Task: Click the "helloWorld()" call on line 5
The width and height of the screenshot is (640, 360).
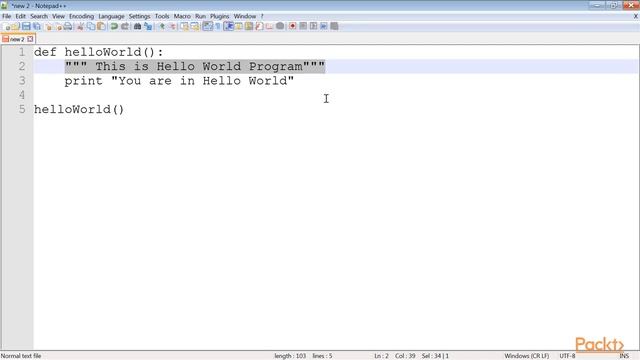Action: point(79,109)
